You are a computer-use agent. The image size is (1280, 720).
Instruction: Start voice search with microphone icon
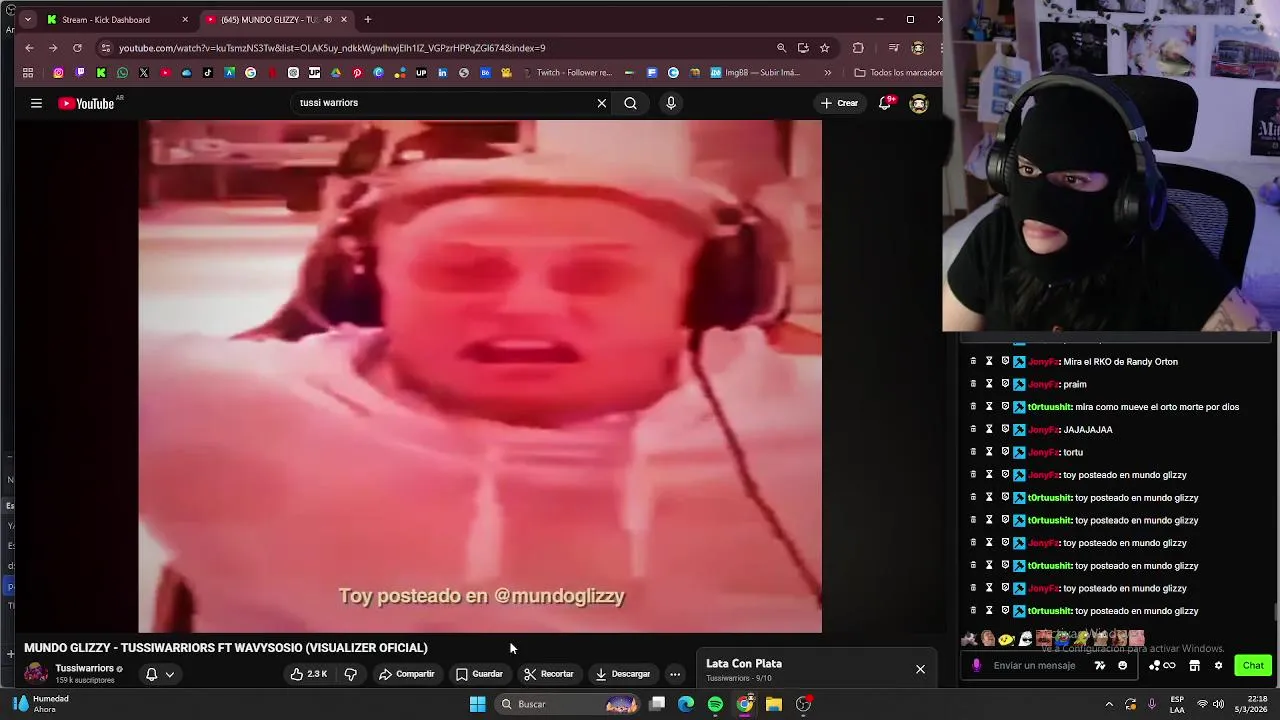tap(671, 103)
